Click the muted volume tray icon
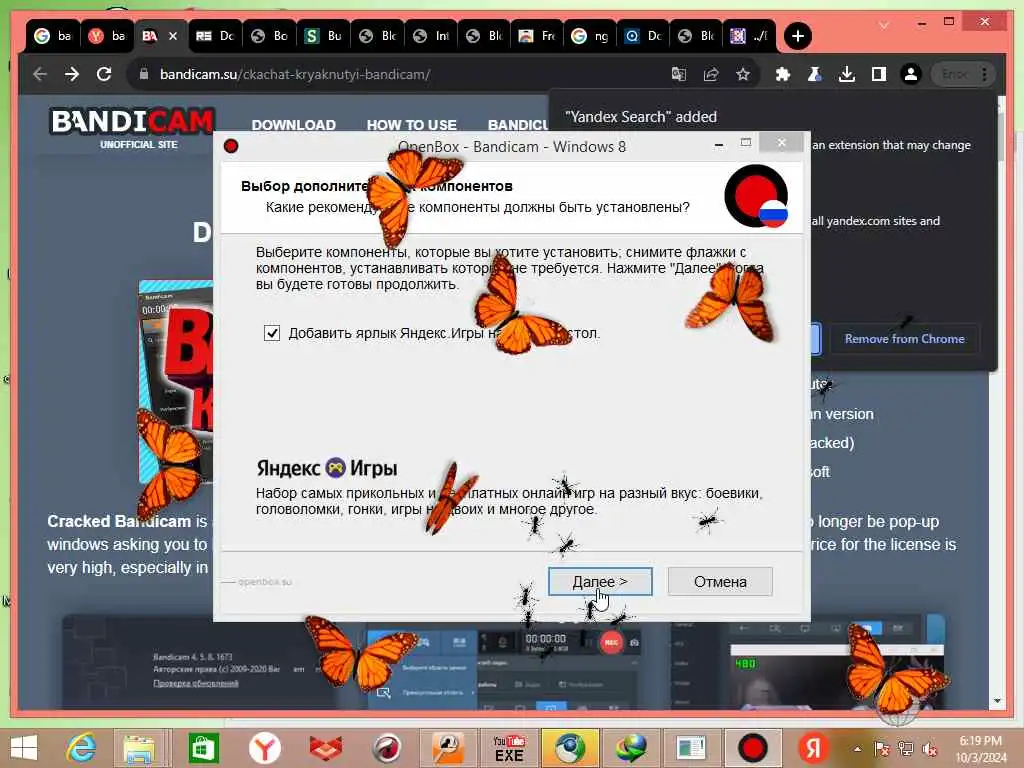The width and height of the screenshot is (1024, 768). click(929, 749)
